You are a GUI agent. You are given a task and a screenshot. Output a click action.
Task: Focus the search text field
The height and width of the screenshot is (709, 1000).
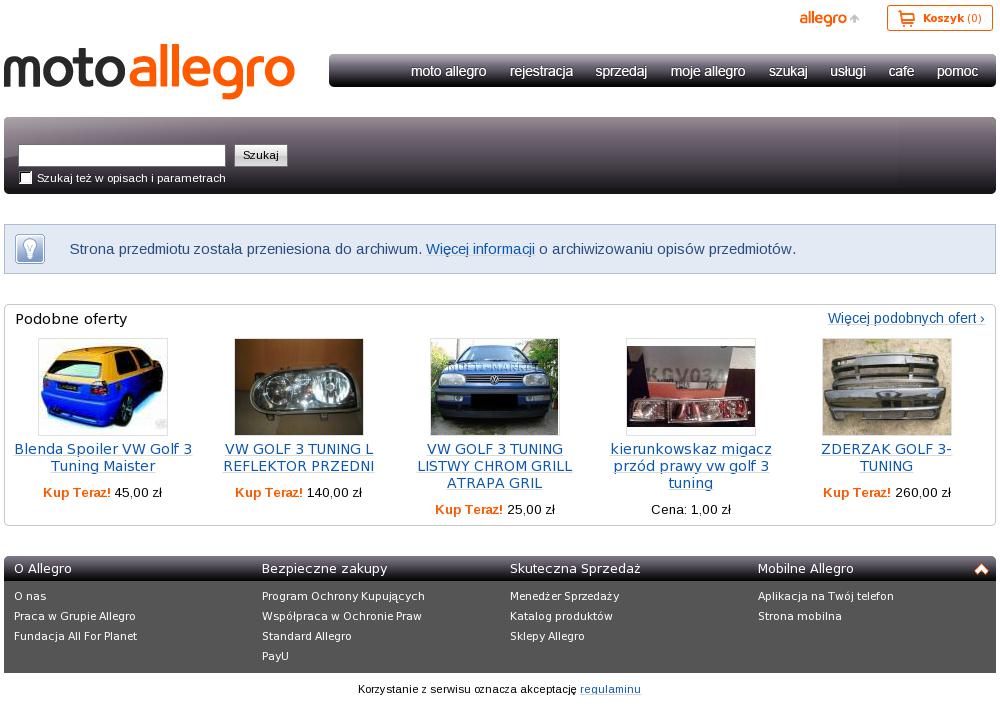pyautogui.click(x=122, y=156)
